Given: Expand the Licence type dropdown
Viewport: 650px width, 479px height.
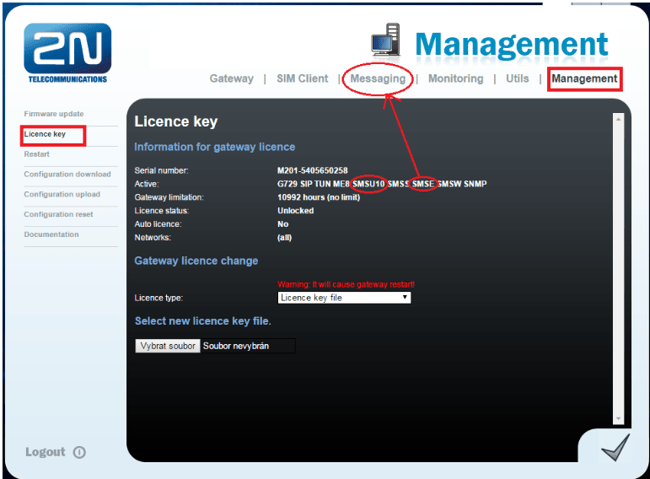Looking at the screenshot, I should pyautogui.click(x=344, y=298).
